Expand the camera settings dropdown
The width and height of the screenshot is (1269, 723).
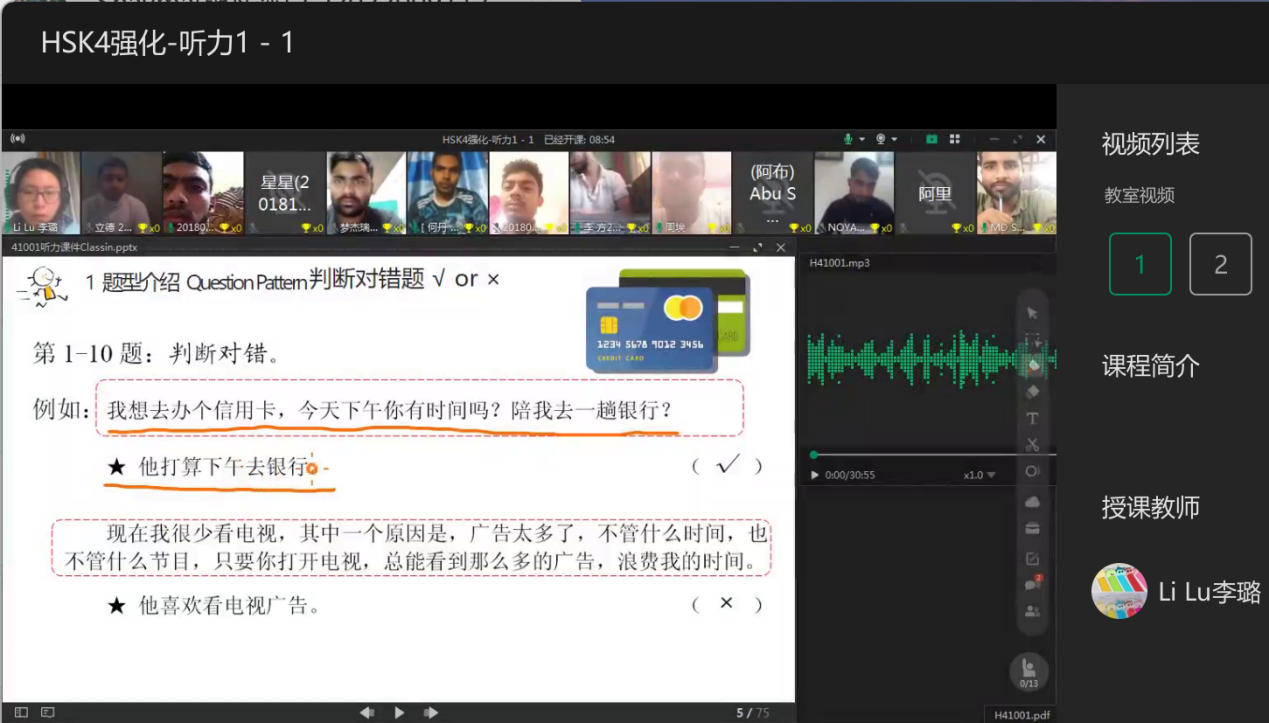894,139
